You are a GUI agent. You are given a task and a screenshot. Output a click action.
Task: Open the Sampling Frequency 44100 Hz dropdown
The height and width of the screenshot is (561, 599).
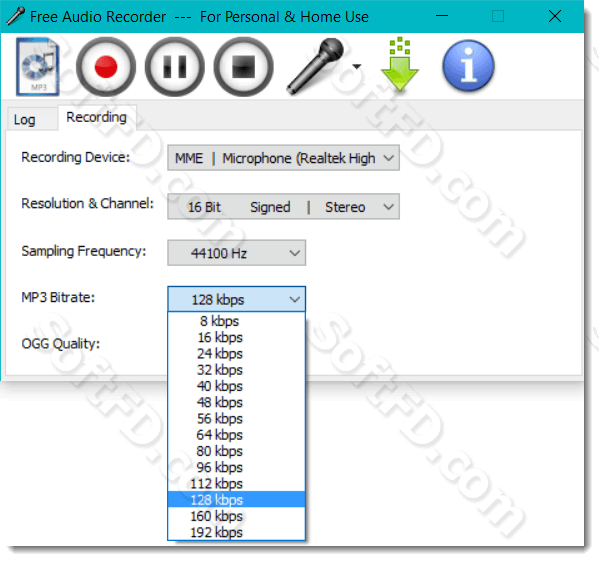pos(236,253)
